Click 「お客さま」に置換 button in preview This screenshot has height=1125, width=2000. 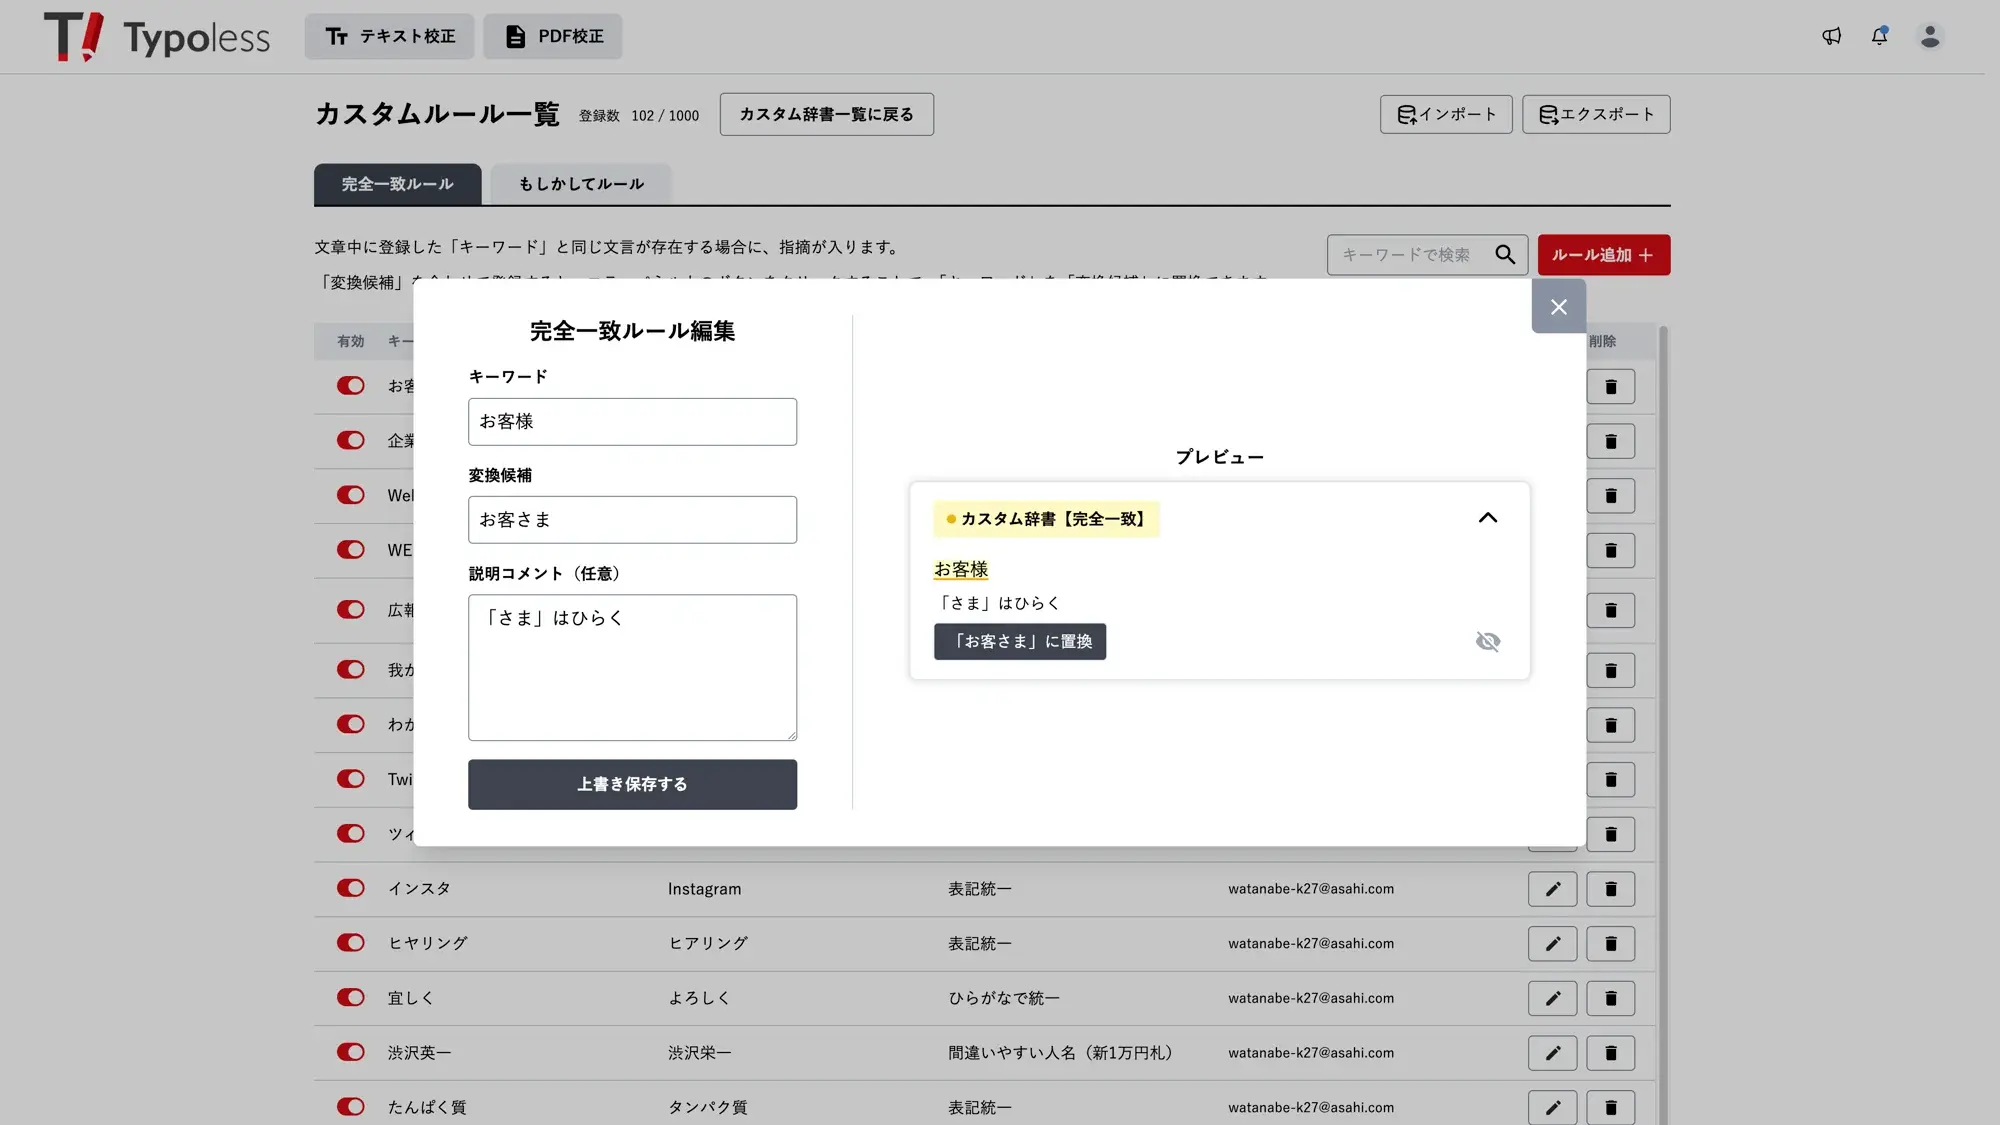(x=1019, y=642)
